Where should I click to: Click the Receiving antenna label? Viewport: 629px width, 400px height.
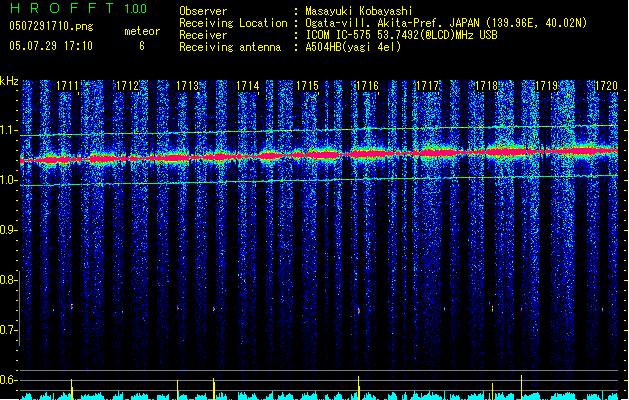coord(230,47)
